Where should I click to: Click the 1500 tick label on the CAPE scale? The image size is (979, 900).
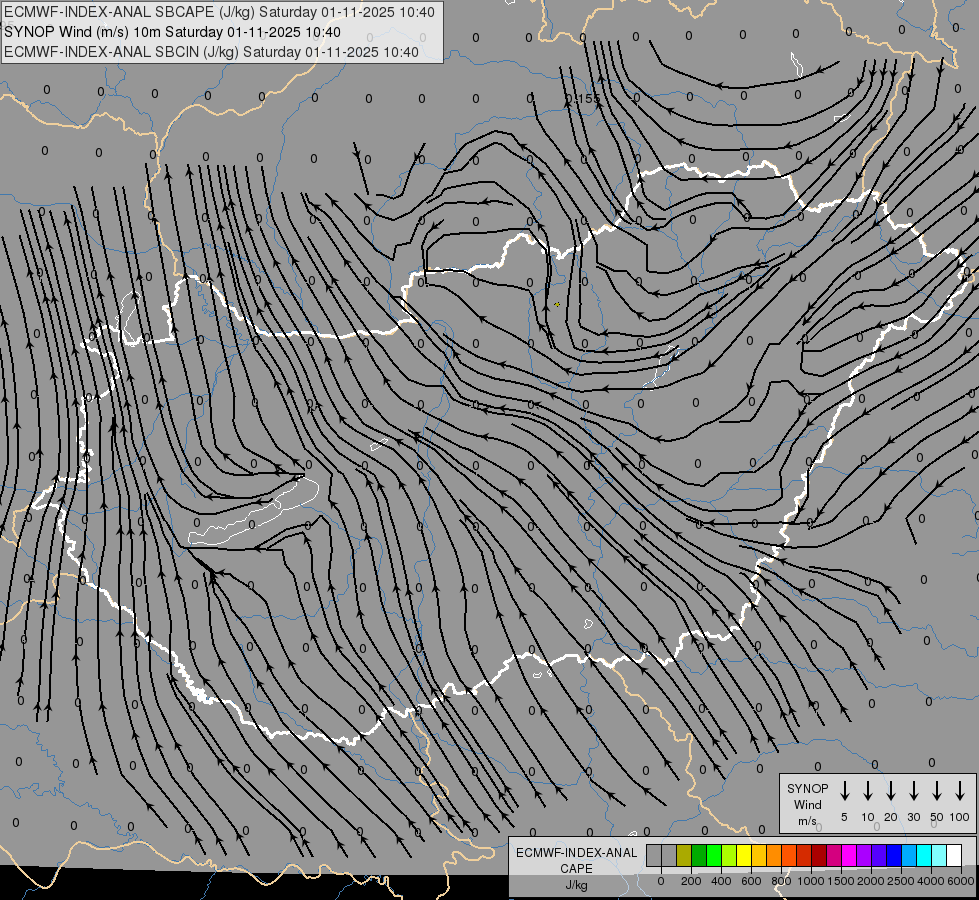841,881
